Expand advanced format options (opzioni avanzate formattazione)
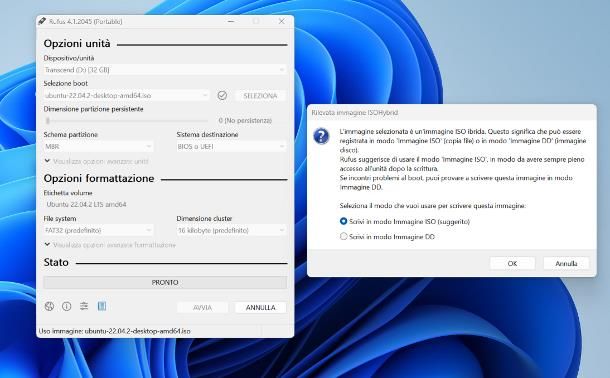Viewport: 610px width, 378px height. click(110, 245)
